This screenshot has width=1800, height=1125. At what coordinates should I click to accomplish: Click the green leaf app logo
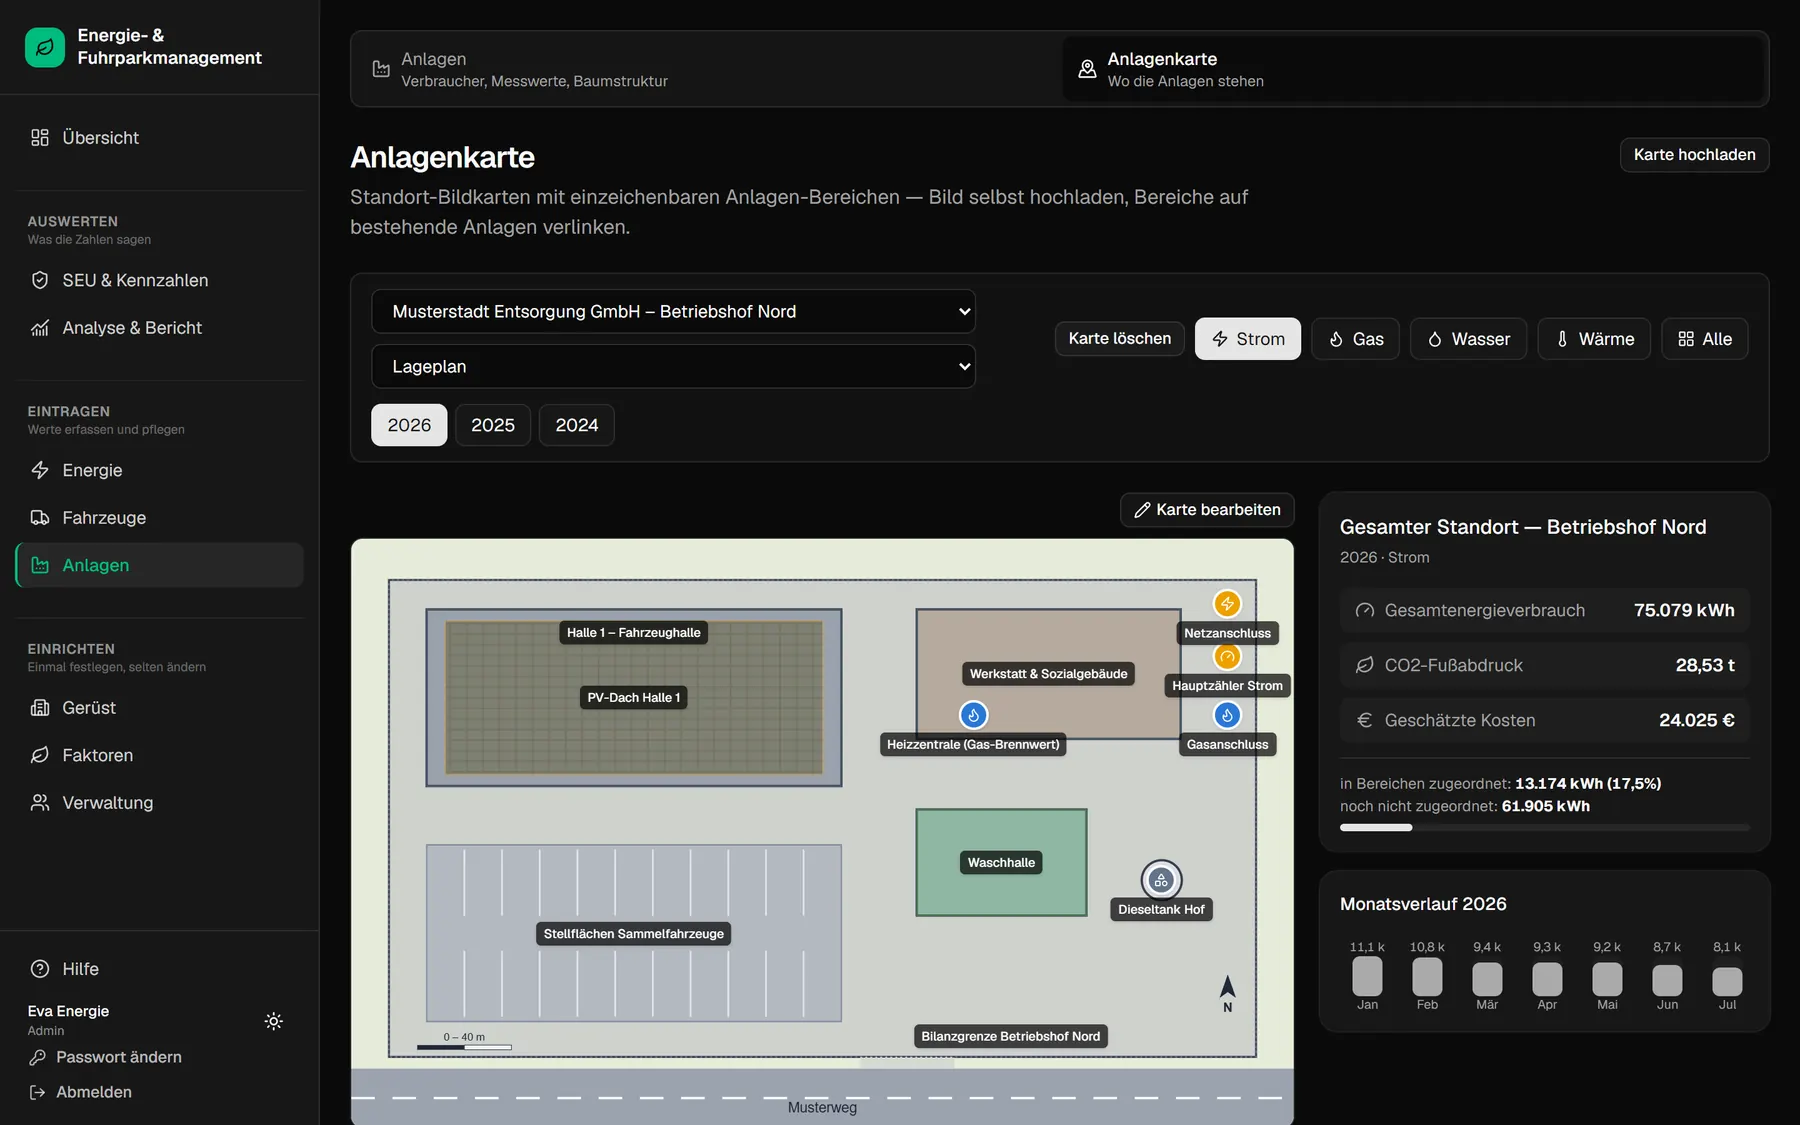pyautogui.click(x=45, y=47)
